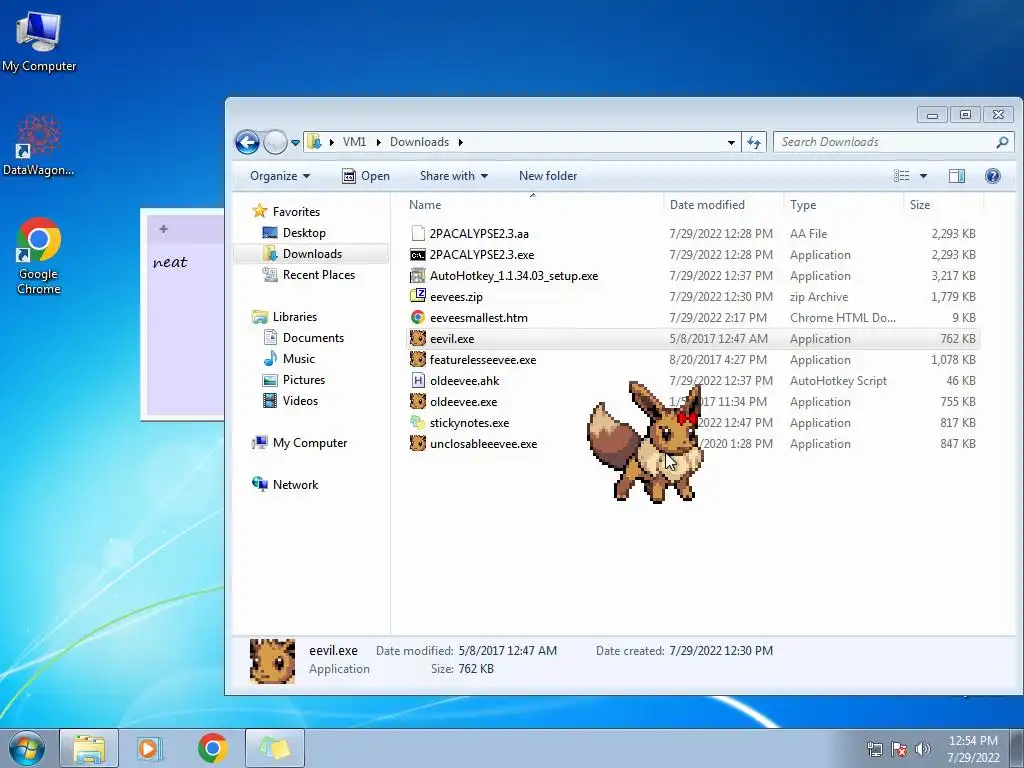Open Windows Explorer from taskbar

[x=89, y=748]
